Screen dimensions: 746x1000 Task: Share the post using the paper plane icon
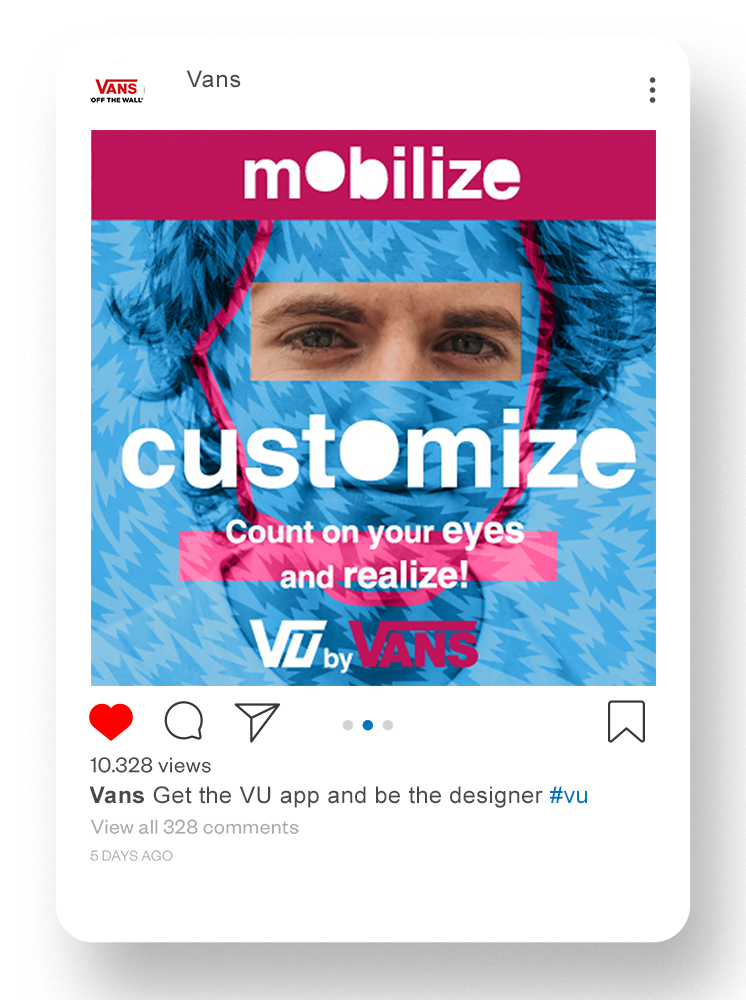click(x=257, y=722)
